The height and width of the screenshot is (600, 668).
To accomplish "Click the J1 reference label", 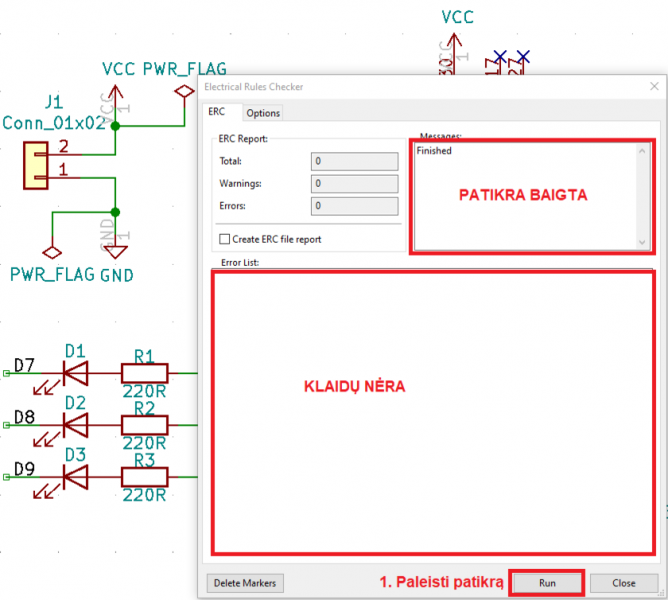I will (x=54, y=102).
